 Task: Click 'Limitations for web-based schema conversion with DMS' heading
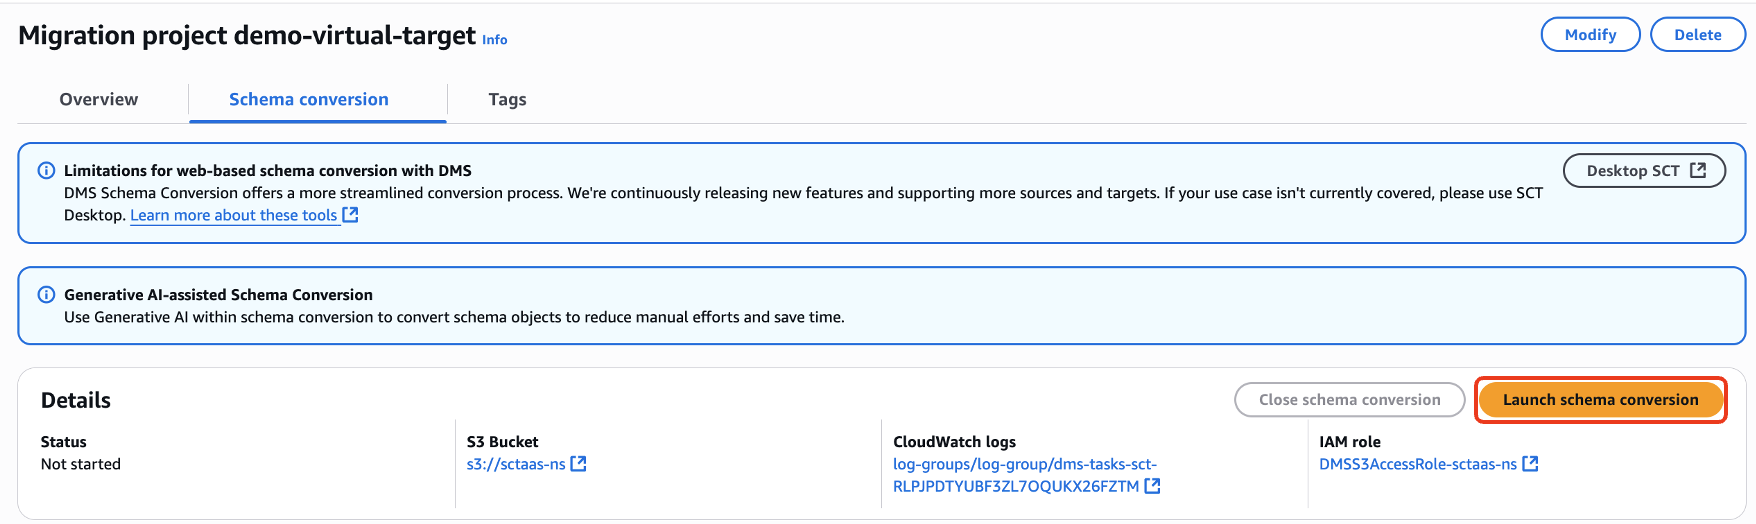point(268,170)
